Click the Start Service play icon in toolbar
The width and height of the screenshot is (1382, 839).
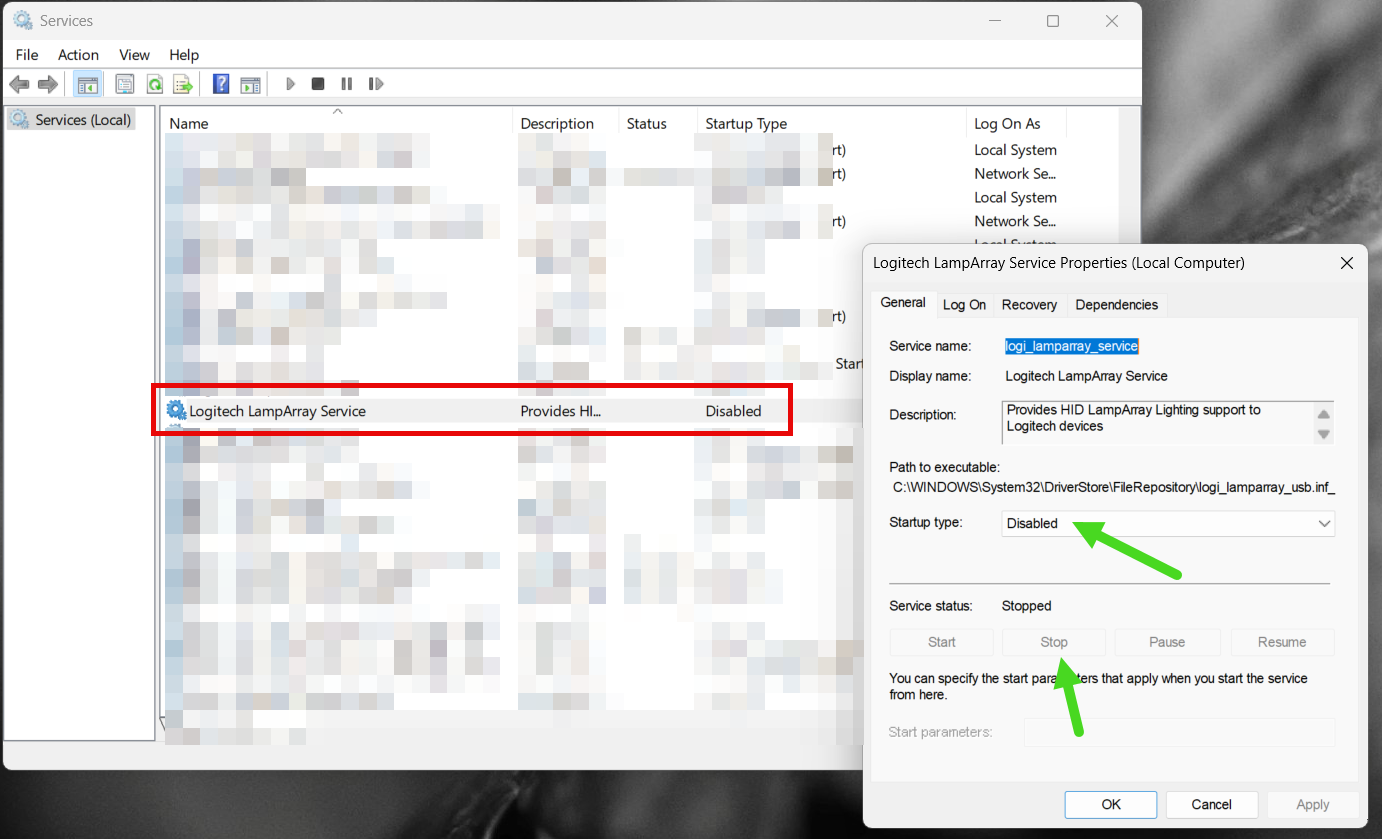click(x=290, y=84)
